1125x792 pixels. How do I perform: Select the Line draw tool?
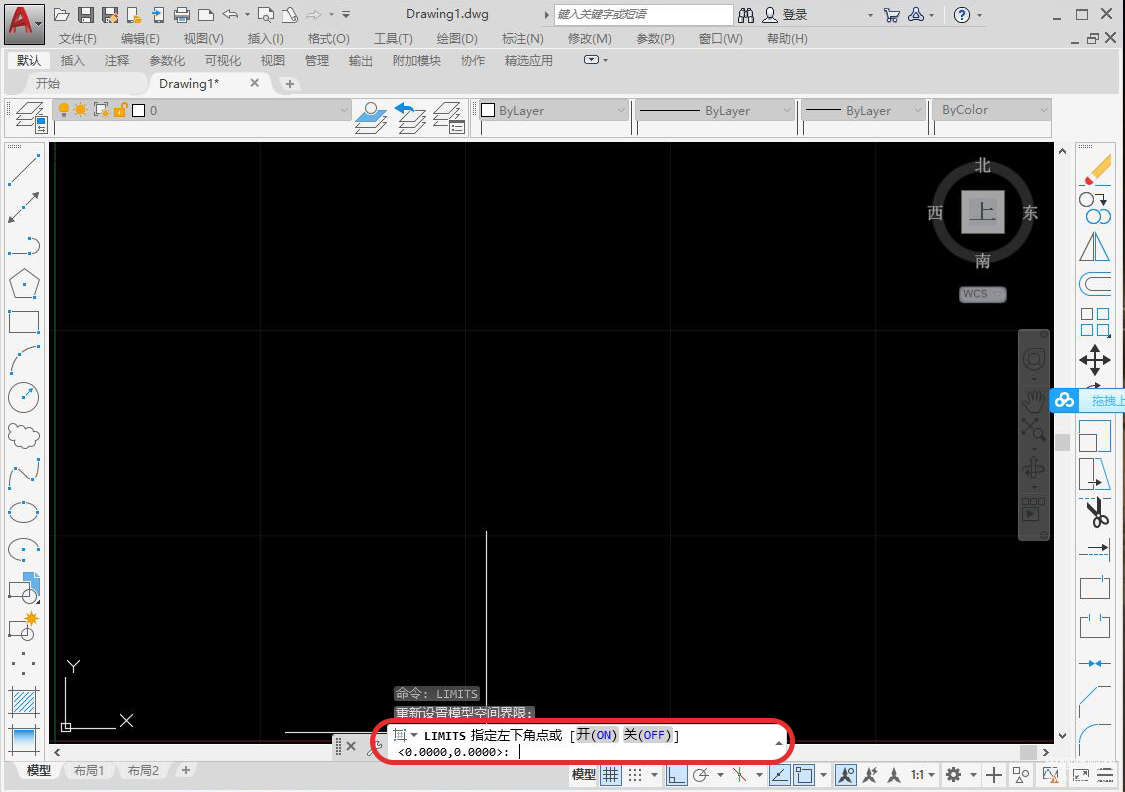[x=24, y=170]
